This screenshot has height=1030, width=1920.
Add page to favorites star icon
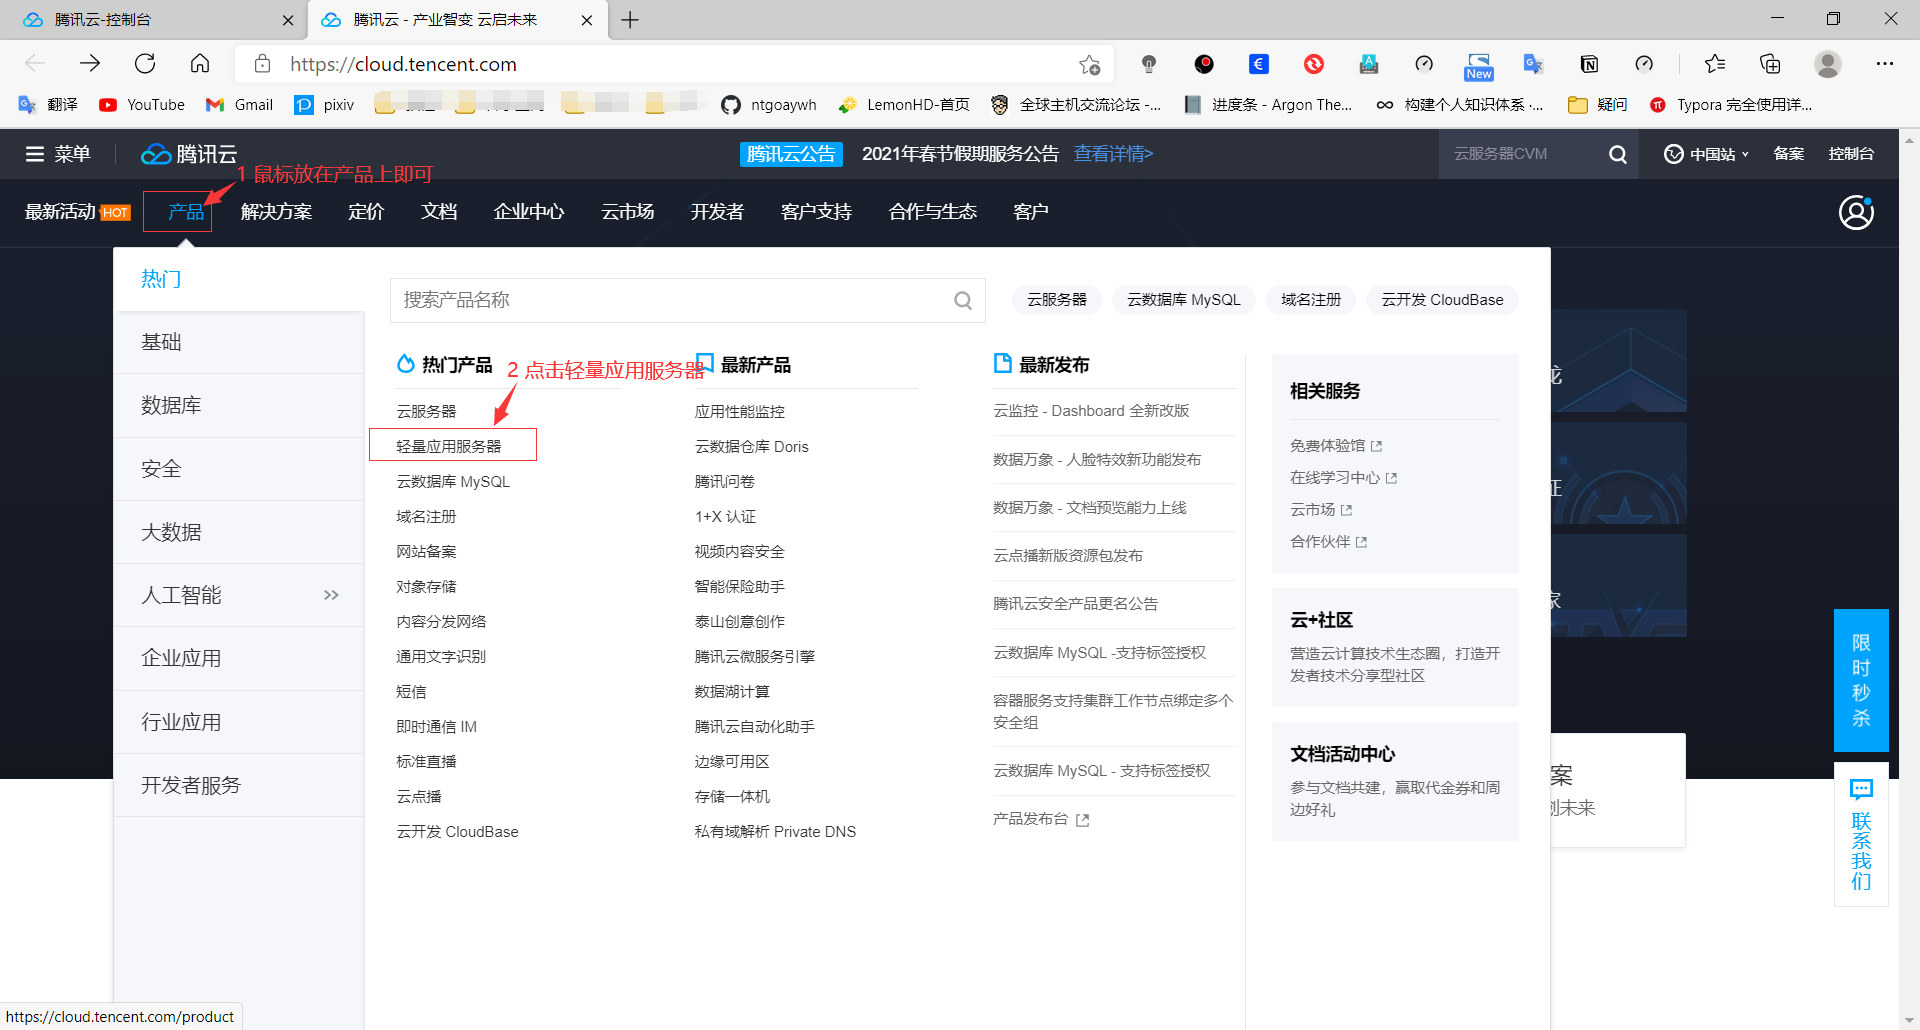pyautogui.click(x=1090, y=65)
